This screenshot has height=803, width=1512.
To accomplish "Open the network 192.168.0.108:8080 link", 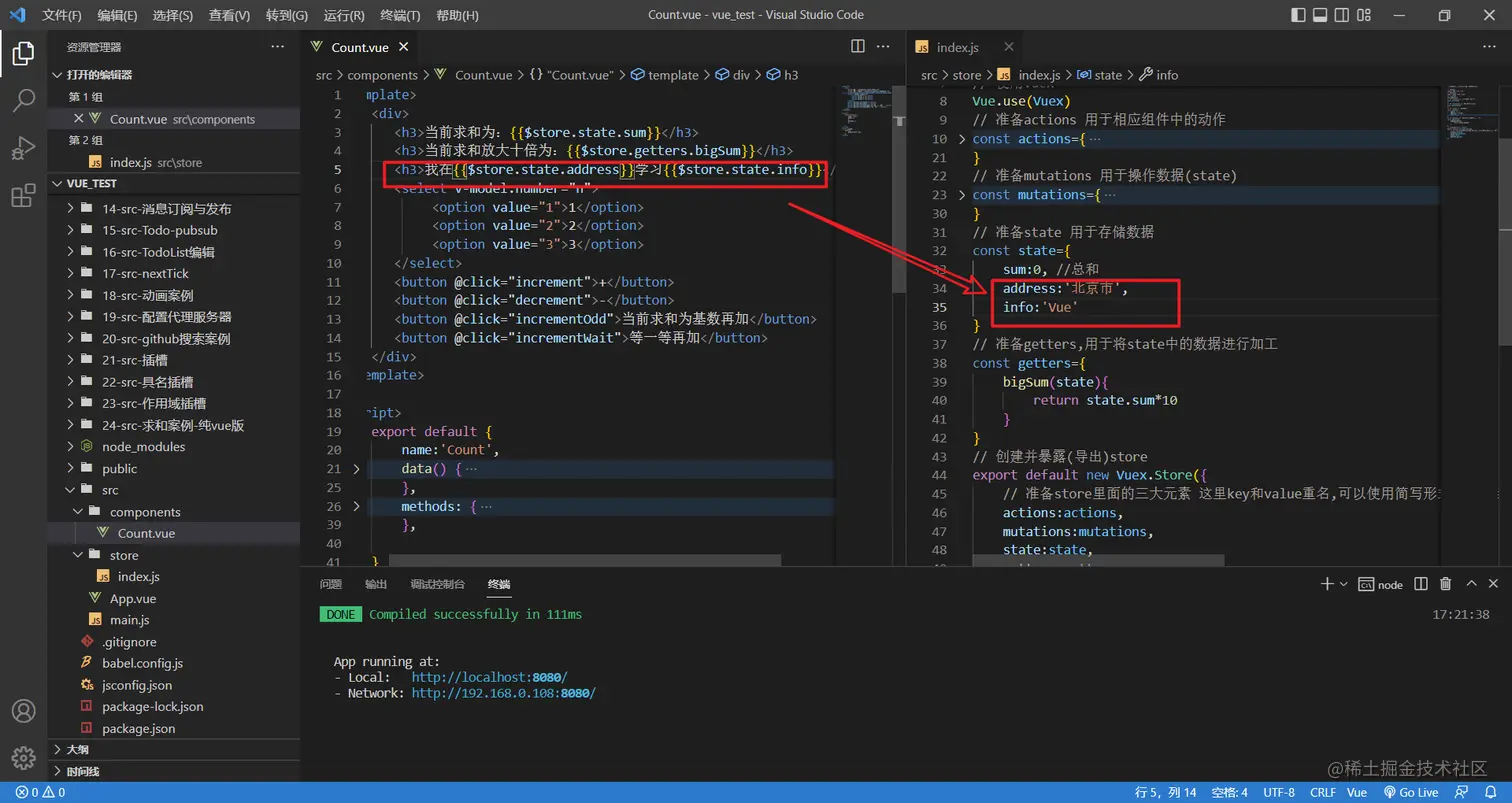I will [x=503, y=692].
